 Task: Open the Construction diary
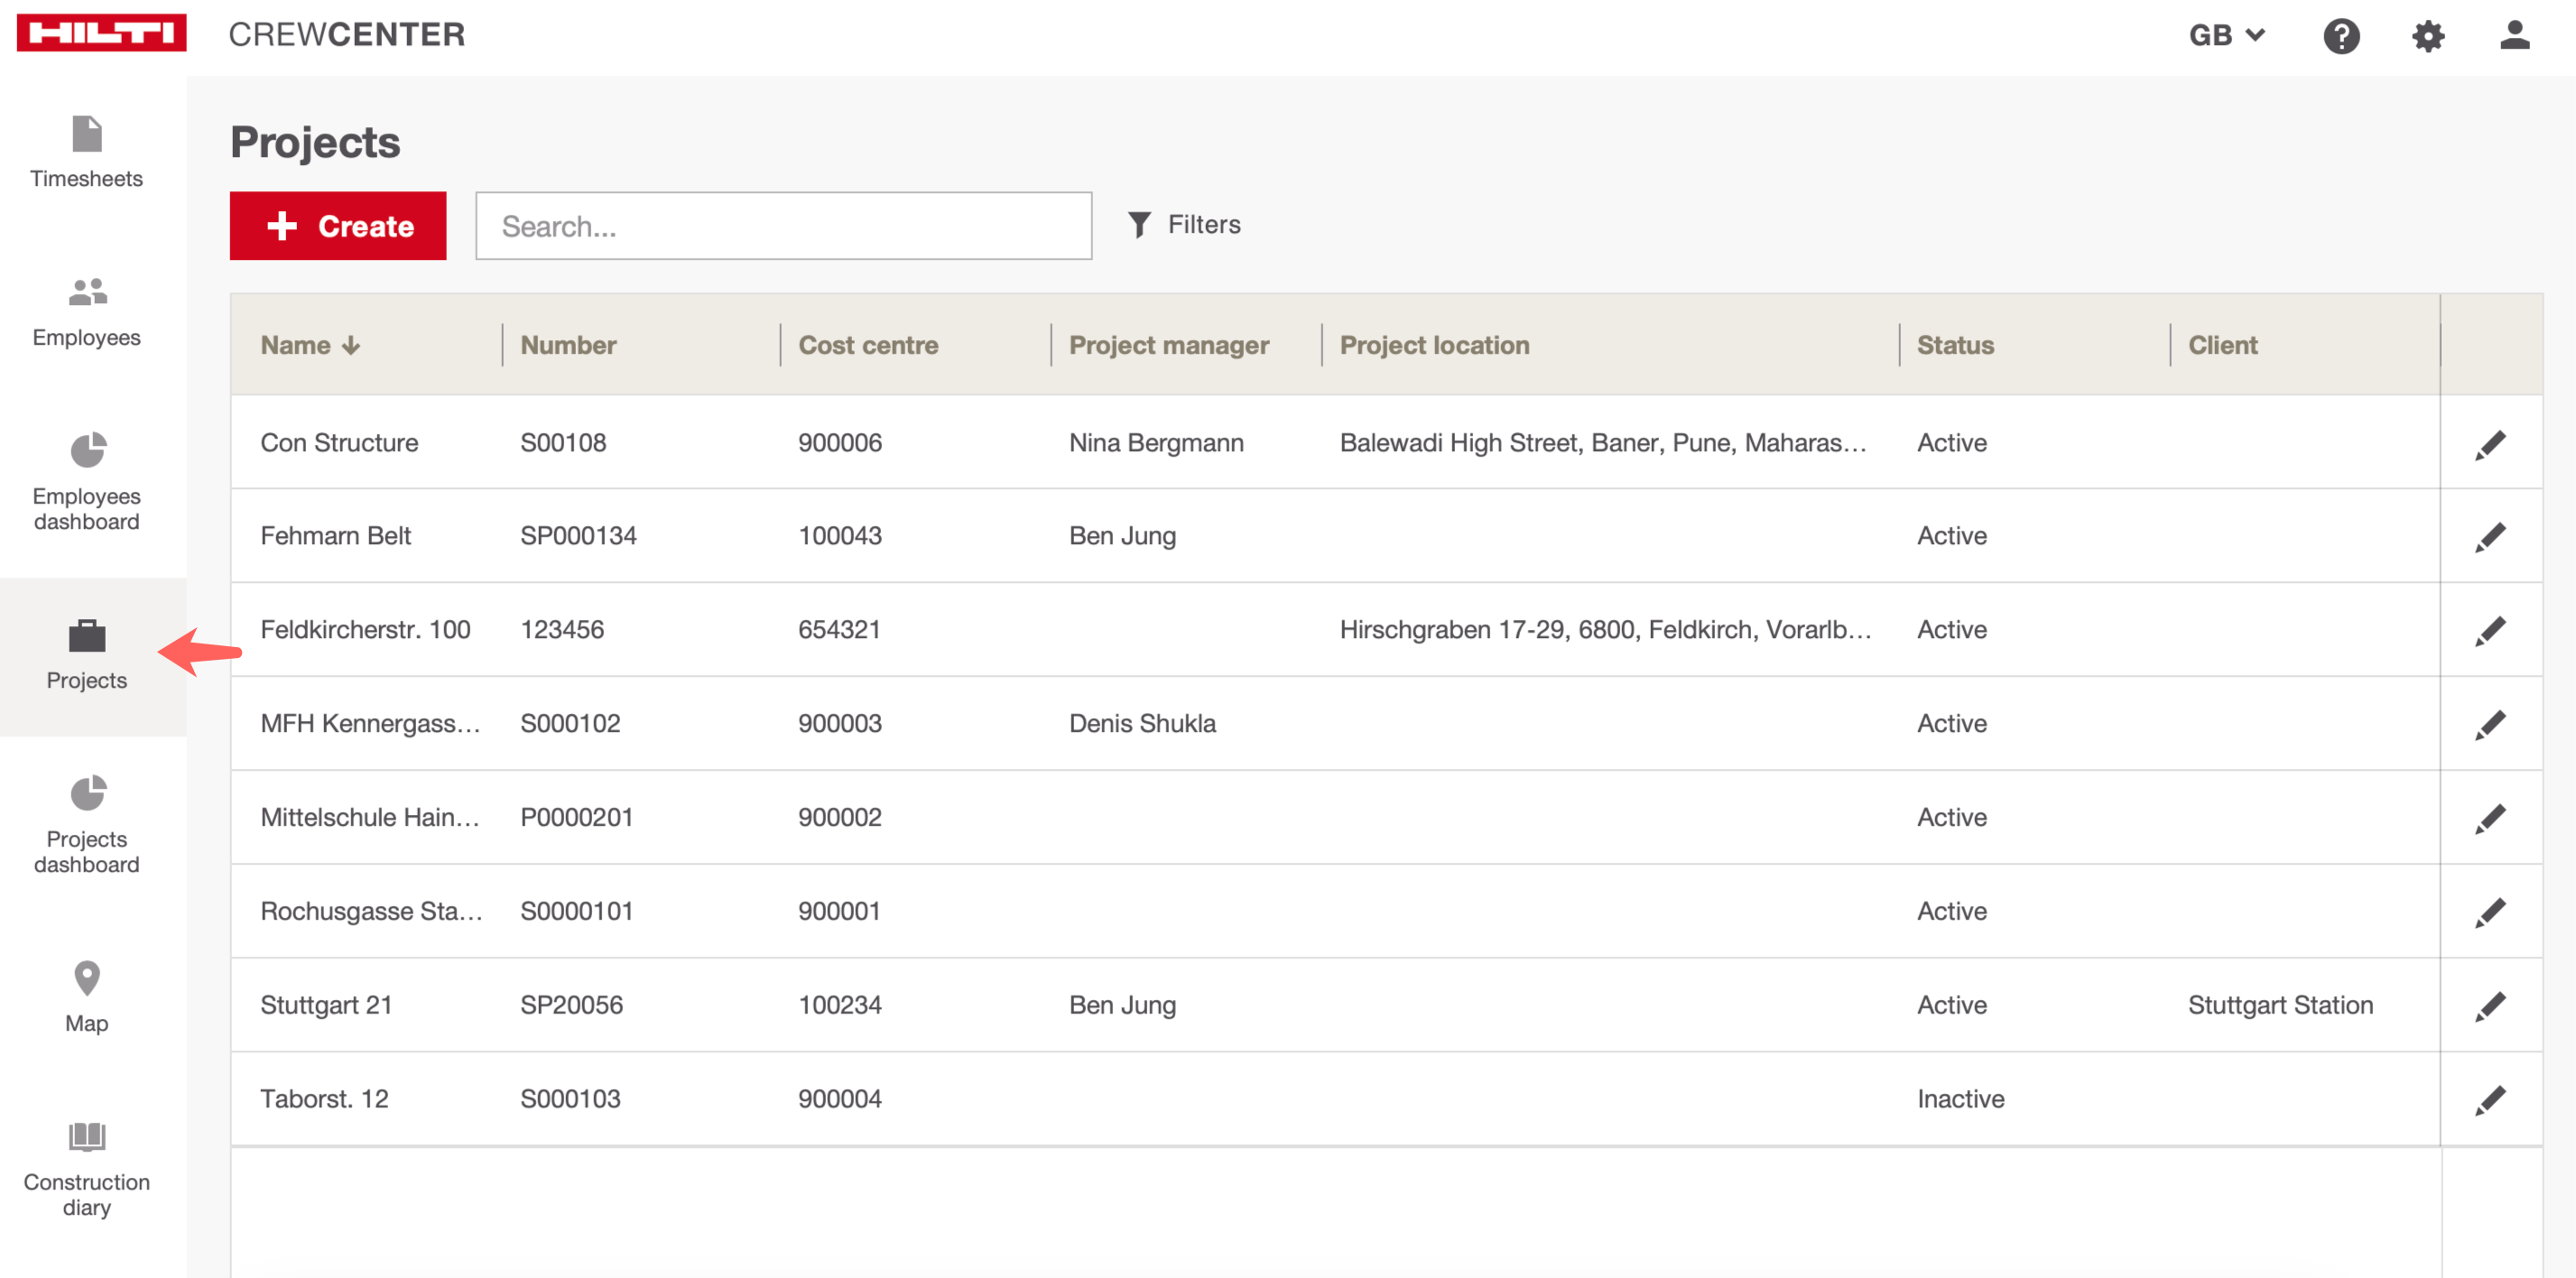coord(87,1168)
